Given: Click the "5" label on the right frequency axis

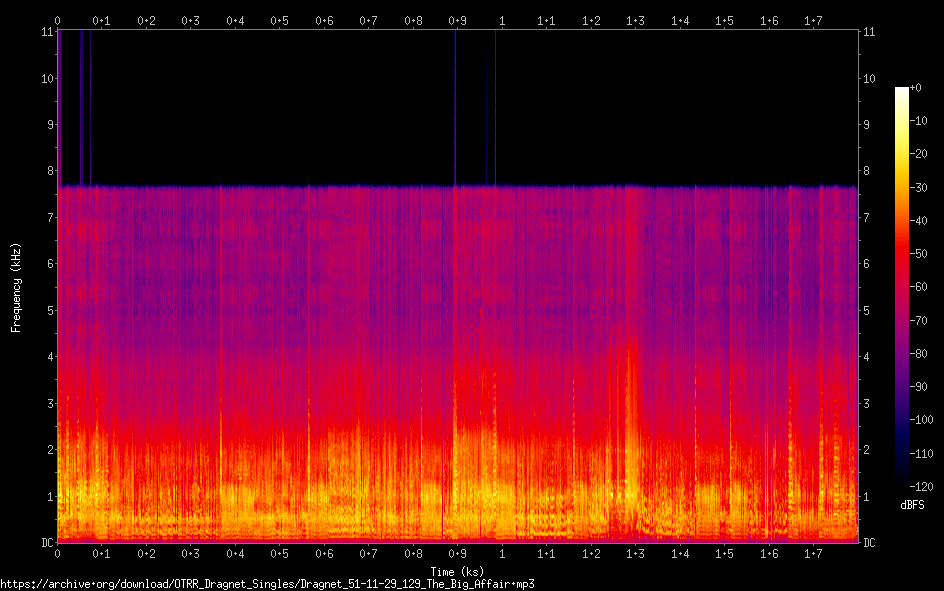Looking at the screenshot, I should click(x=866, y=311).
